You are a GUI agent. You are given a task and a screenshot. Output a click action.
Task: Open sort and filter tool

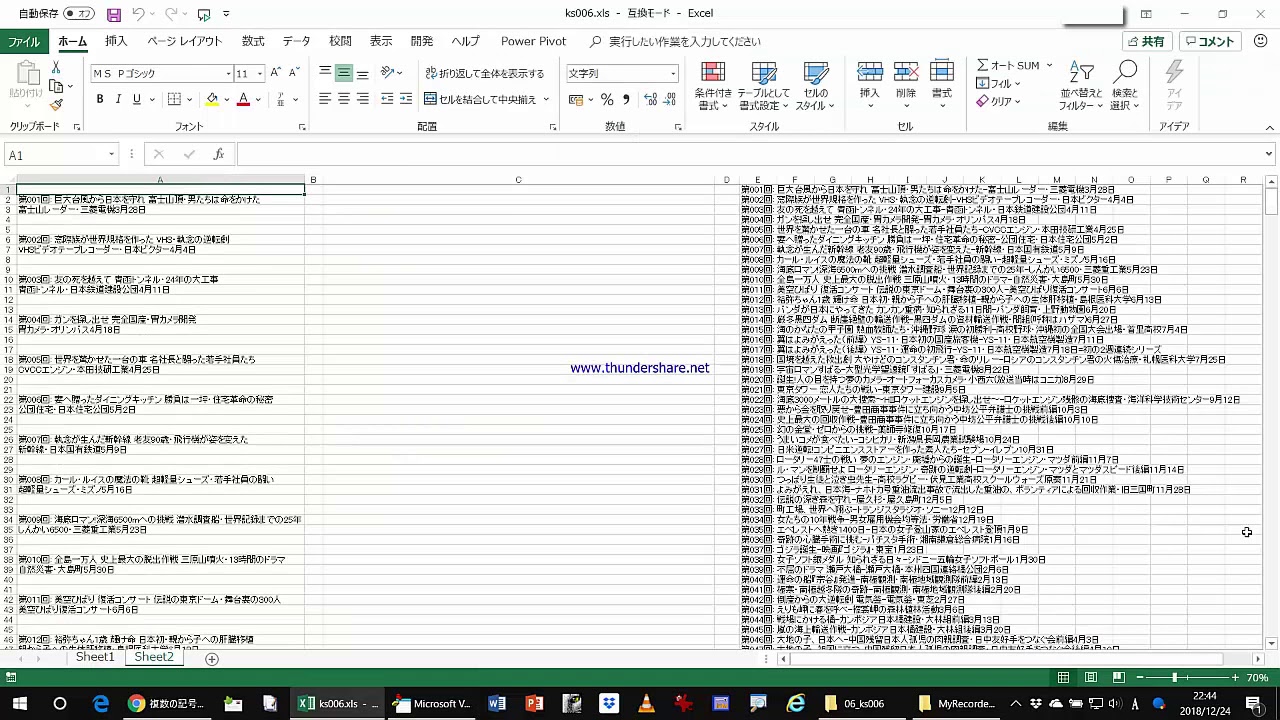[1081, 75]
